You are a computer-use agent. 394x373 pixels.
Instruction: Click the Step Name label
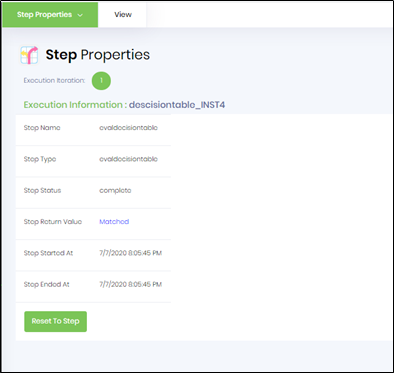[x=42, y=128]
